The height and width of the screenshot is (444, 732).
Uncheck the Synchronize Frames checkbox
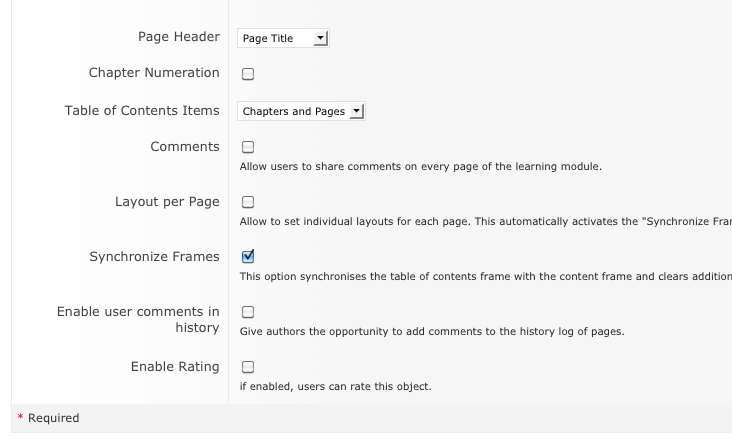point(247,257)
